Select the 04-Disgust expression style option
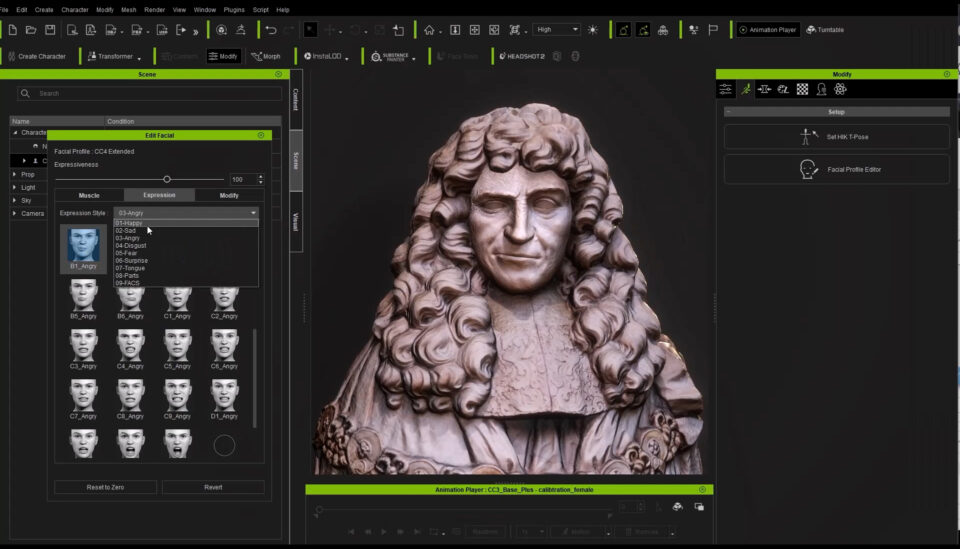This screenshot has height=549, width=960. click(x=131, y=245)
